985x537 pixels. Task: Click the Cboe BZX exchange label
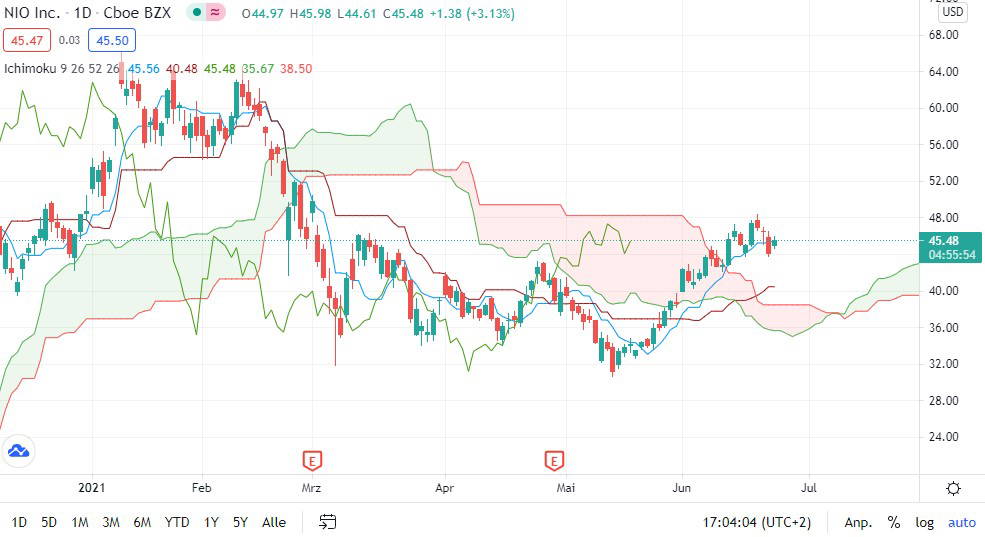[137, 13]
